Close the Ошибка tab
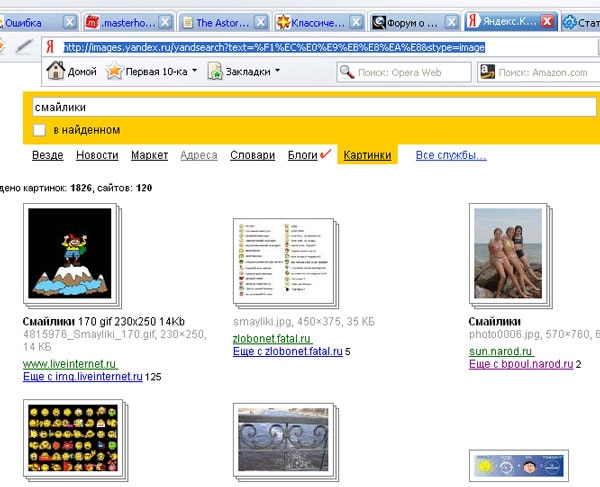Viewport: 600px width, 487px height. pyautogui.click(x=70, y=23)
